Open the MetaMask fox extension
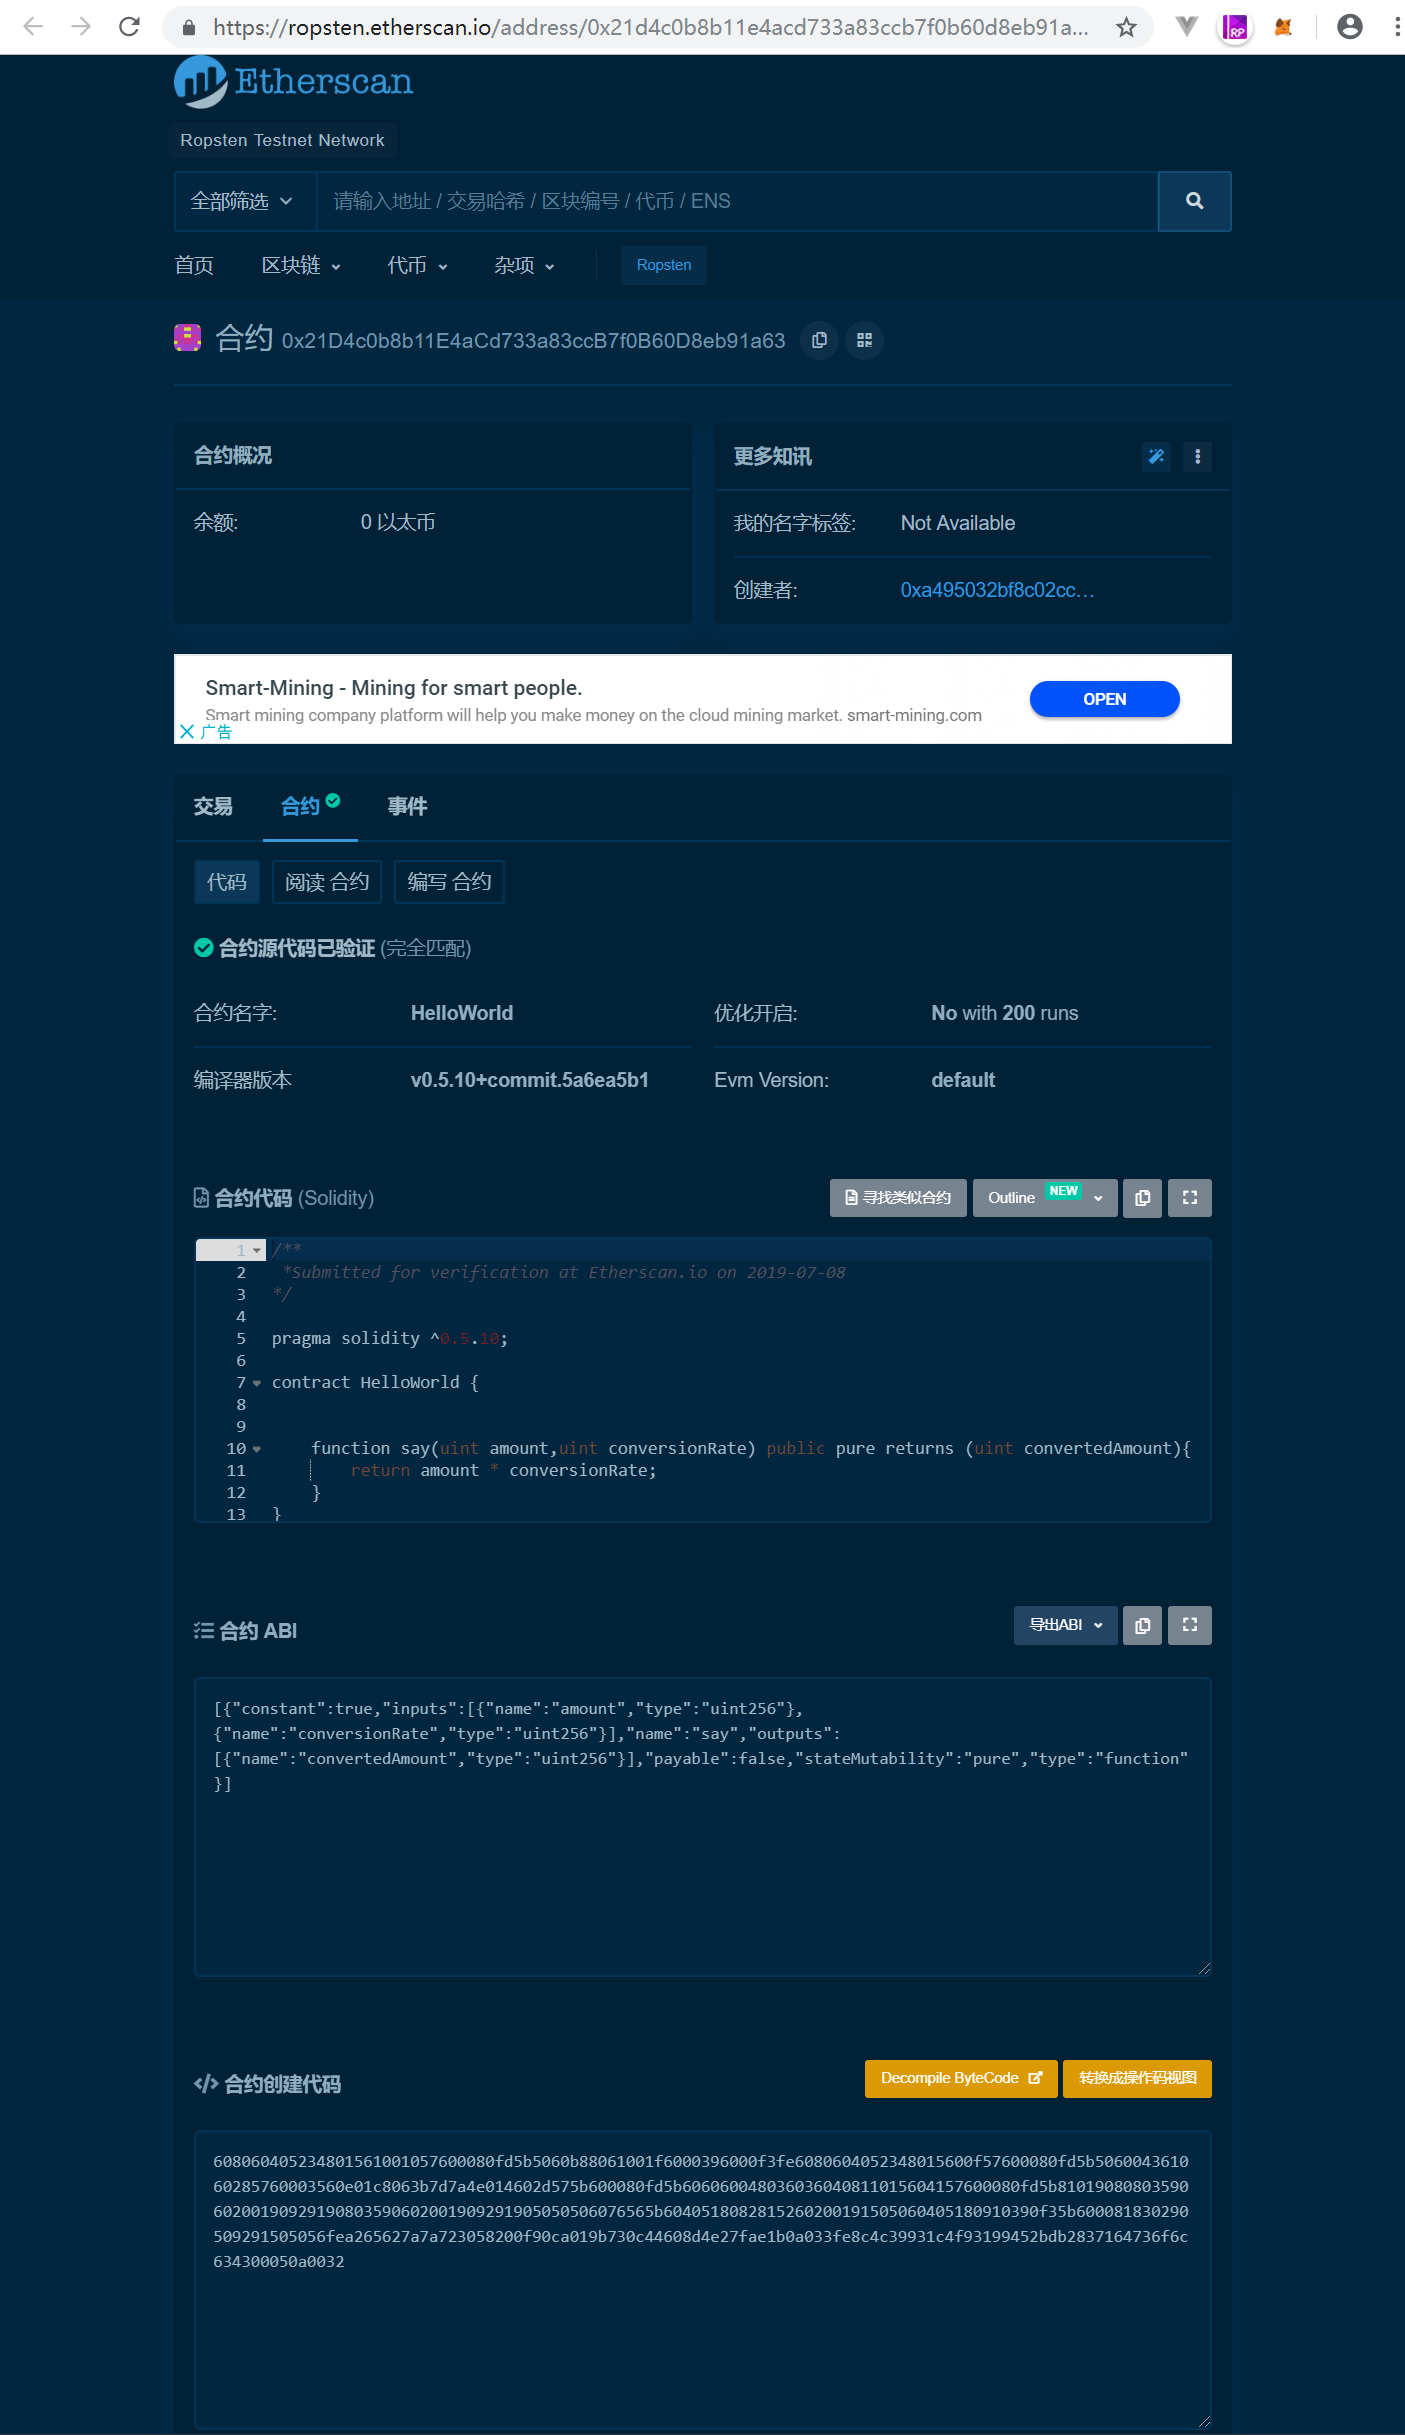The width and height of the screenshot is (1405, 2435). point(1283,27)
